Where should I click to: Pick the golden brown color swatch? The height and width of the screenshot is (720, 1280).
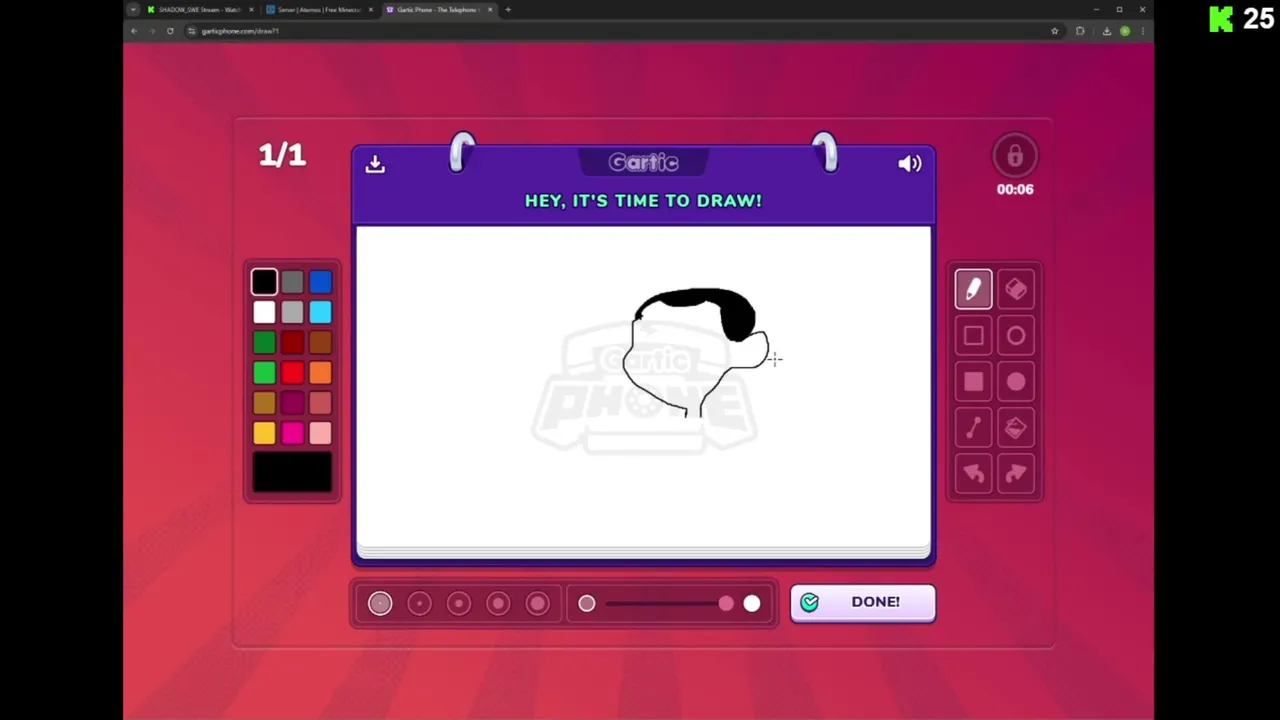(264, 403)
